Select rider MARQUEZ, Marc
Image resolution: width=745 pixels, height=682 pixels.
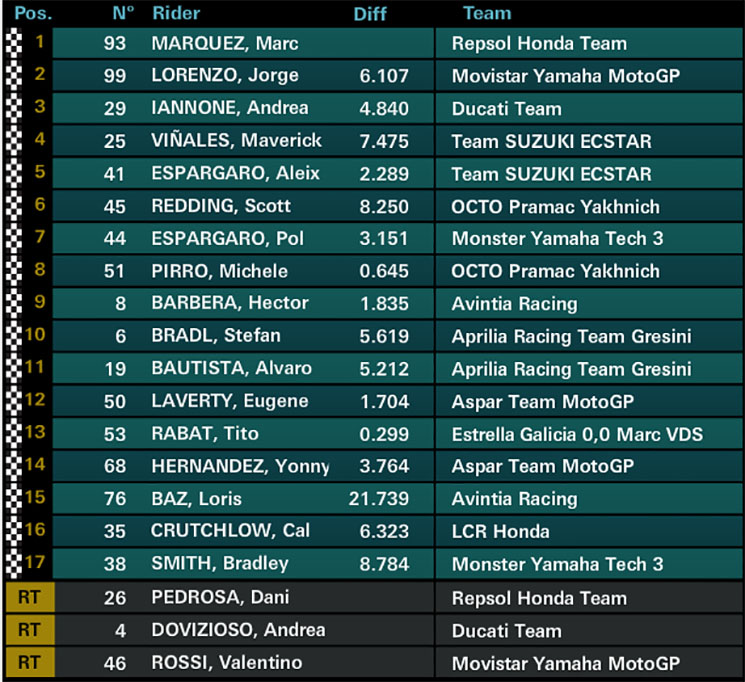pyautogui.click(x=225, y=43)
